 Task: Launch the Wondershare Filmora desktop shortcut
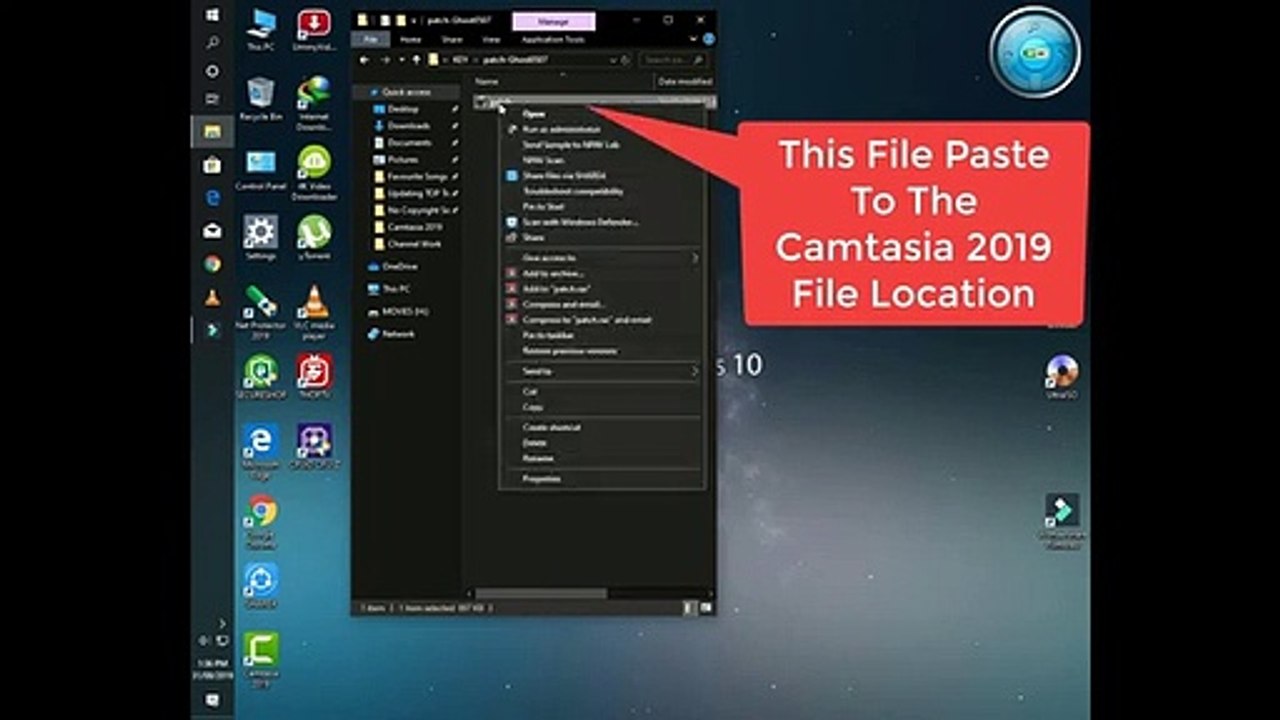coord(1061,522)
